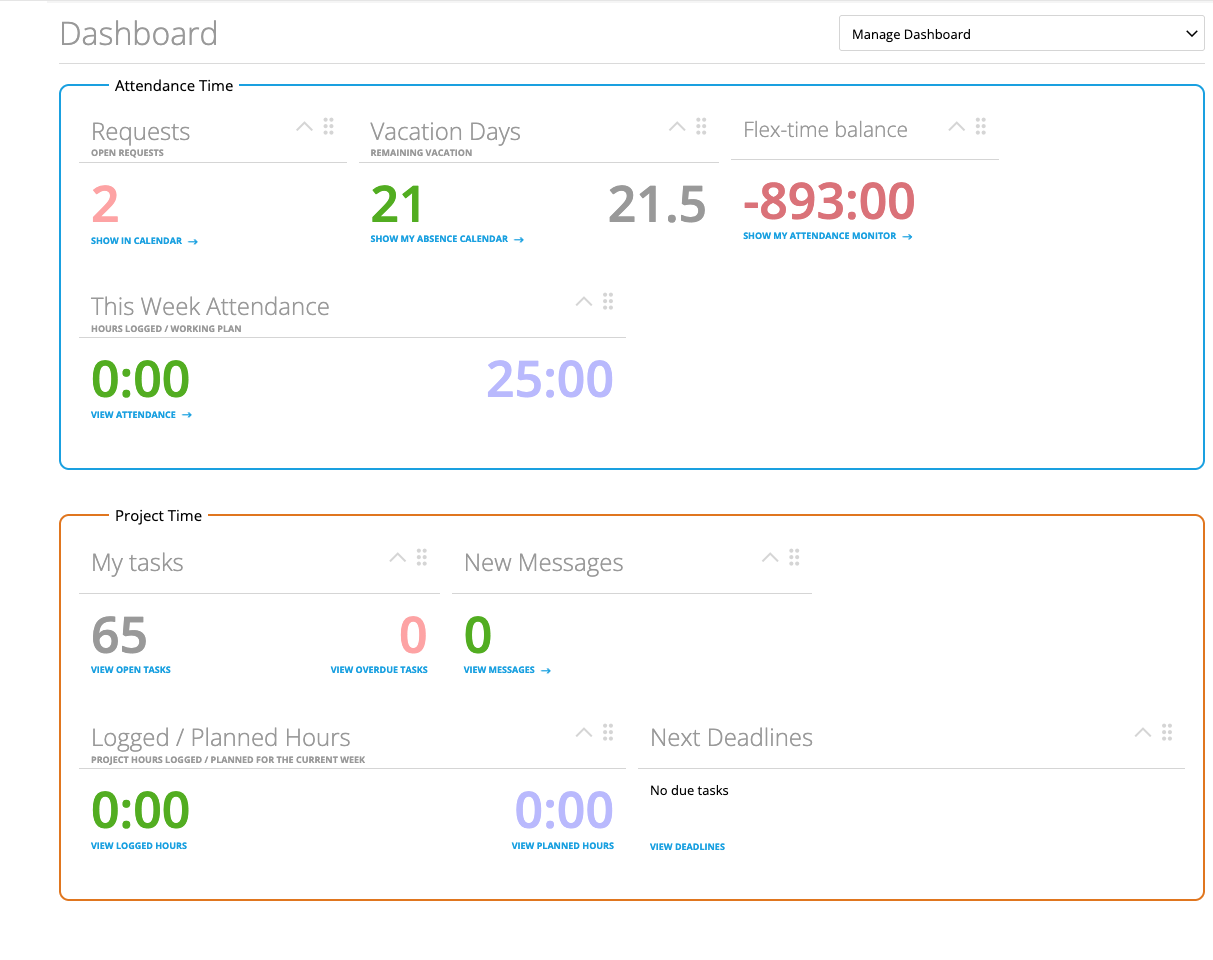The height and width of the screenshot is (960, 1213).
Task: Collapse the Requests widget
Action: (304, 127)
